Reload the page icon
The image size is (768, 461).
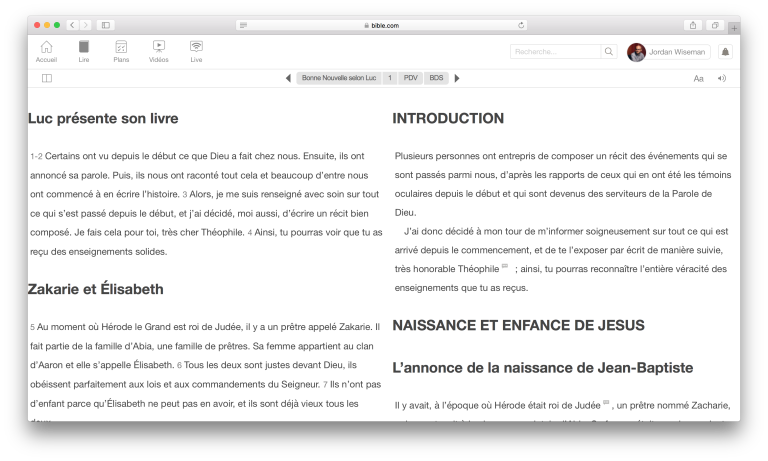point(521,25)
